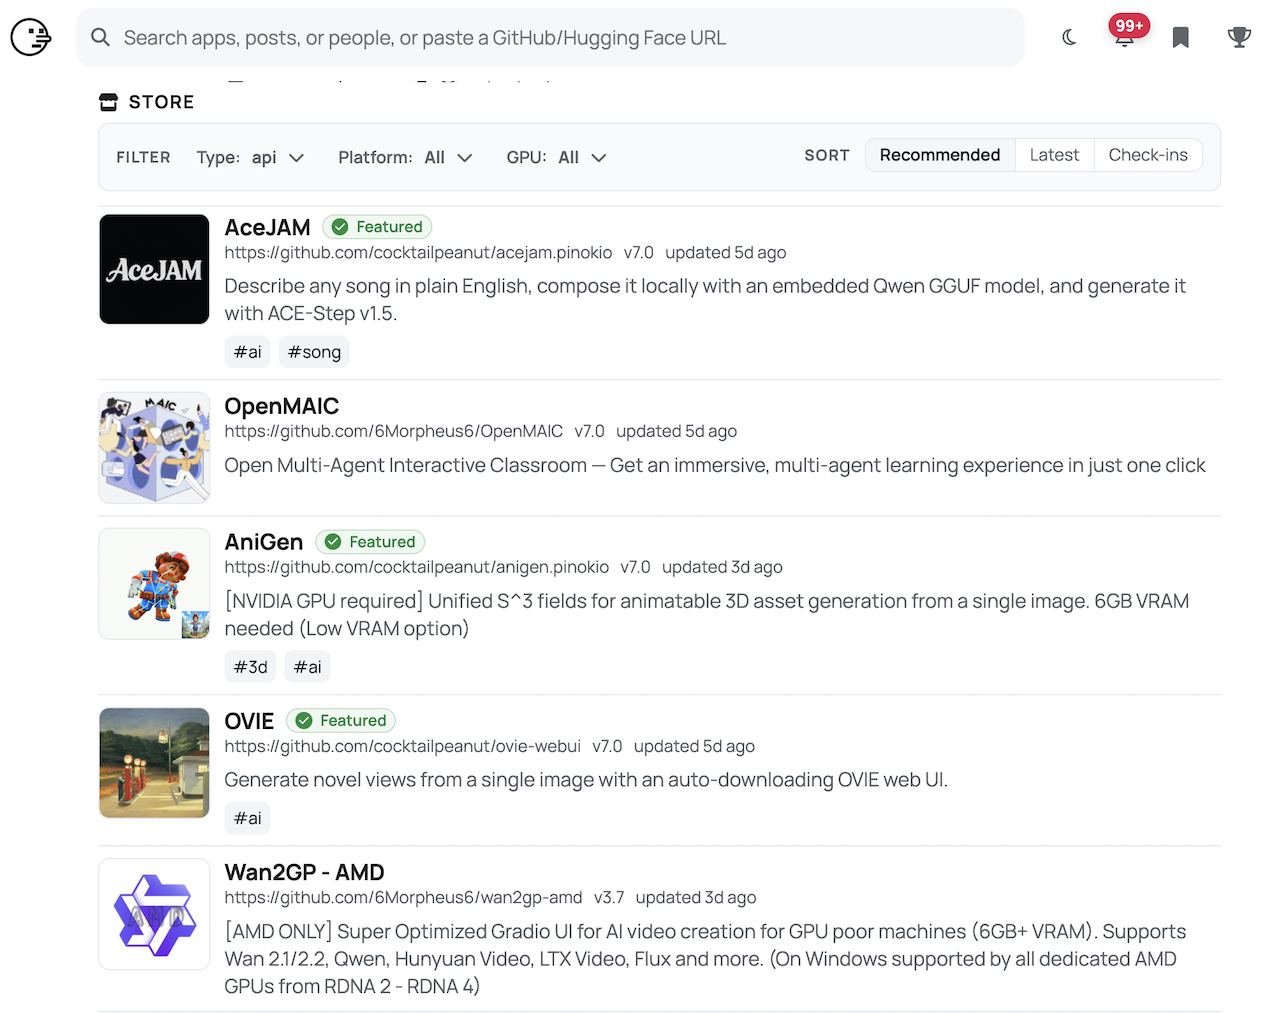Click the #song tag under AceJAM

point(314,352)
